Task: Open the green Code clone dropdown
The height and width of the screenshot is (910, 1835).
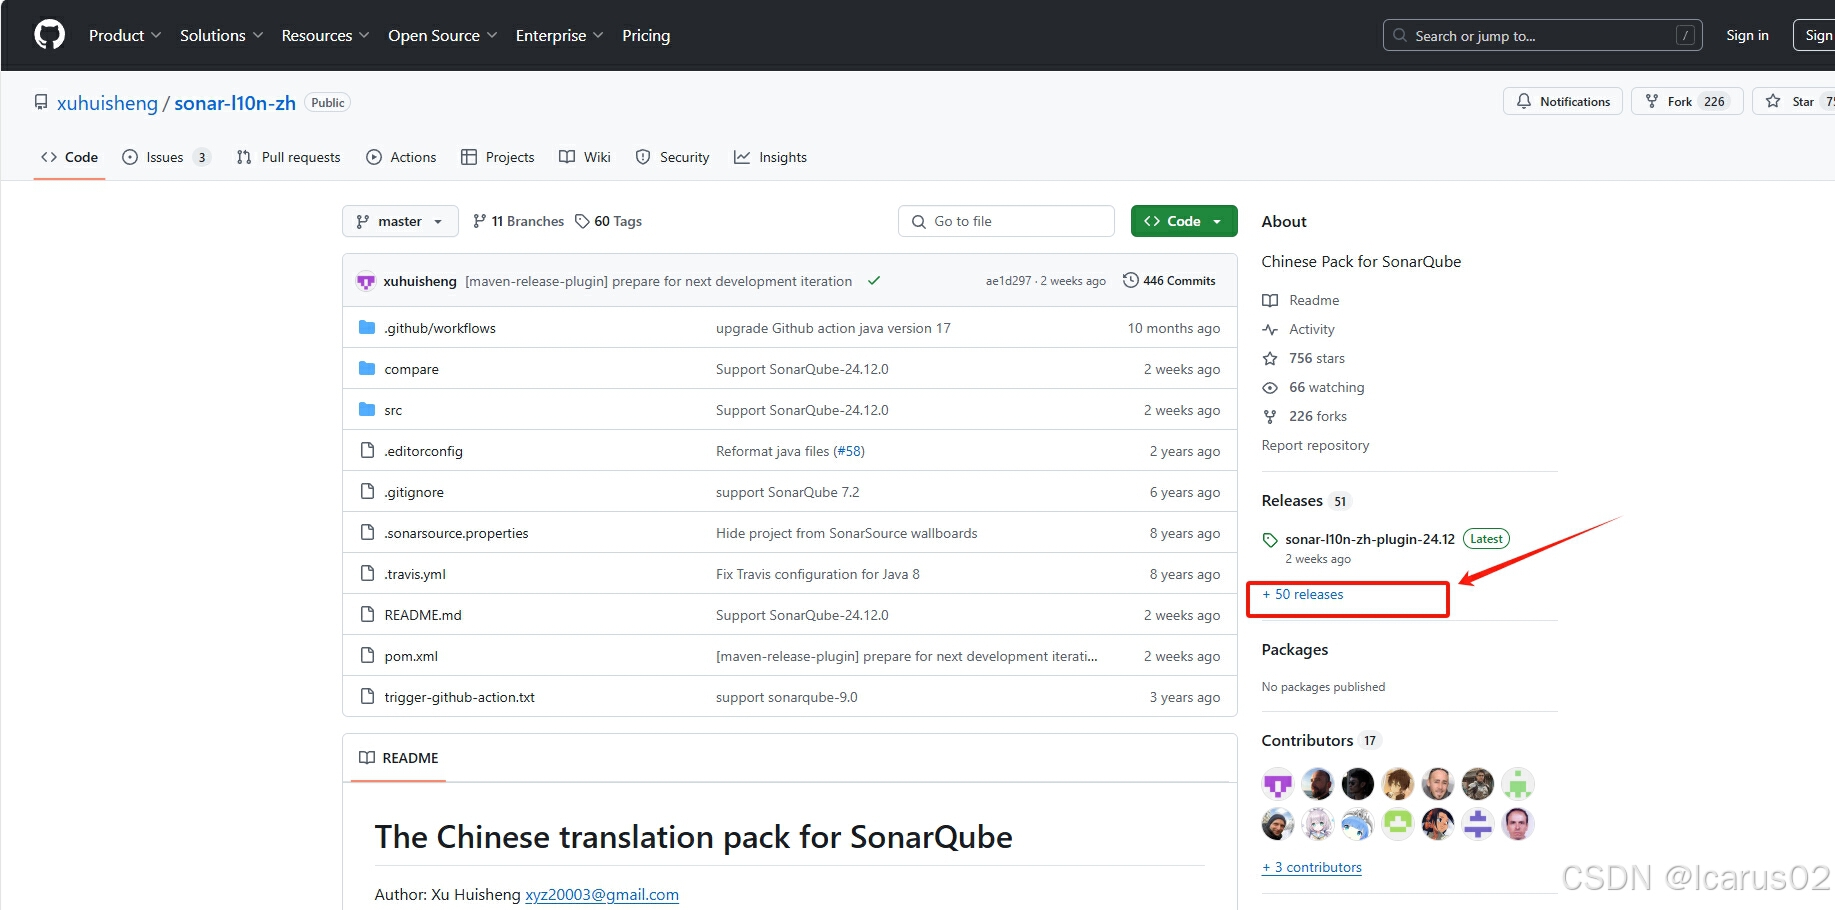Action: [x=1184, y=221]
